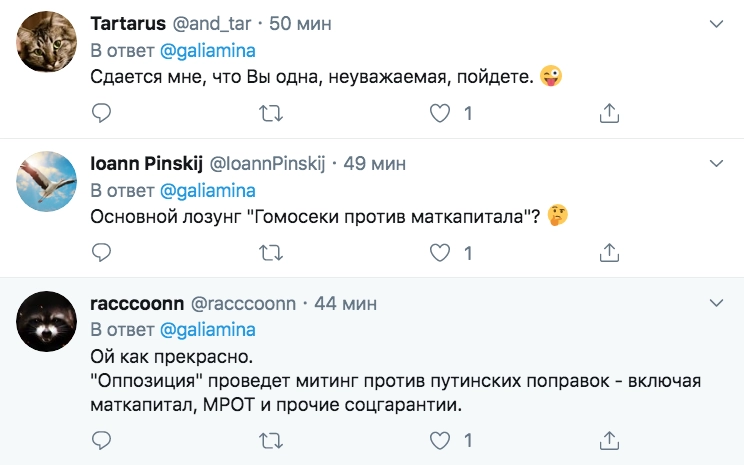Image resolution: width=744 pixels, height=465 pixels.
Task: Retweet racccoonn's tweet
Action: pos(270,440)
